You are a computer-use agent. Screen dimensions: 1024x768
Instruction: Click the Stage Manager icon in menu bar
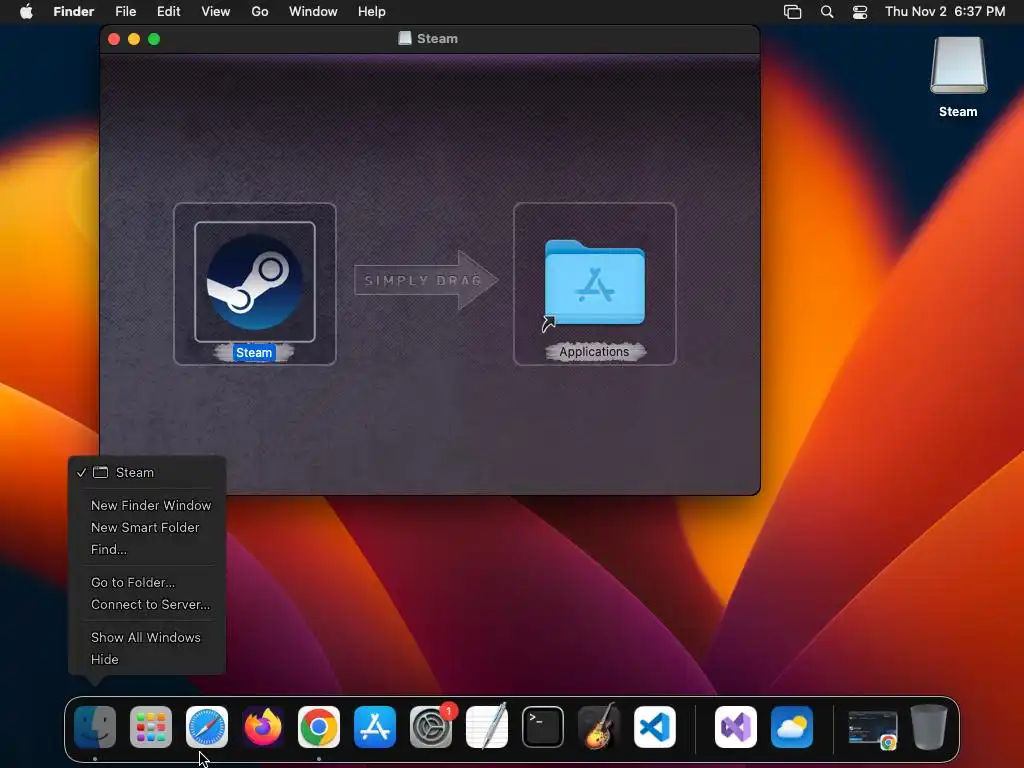792,12
